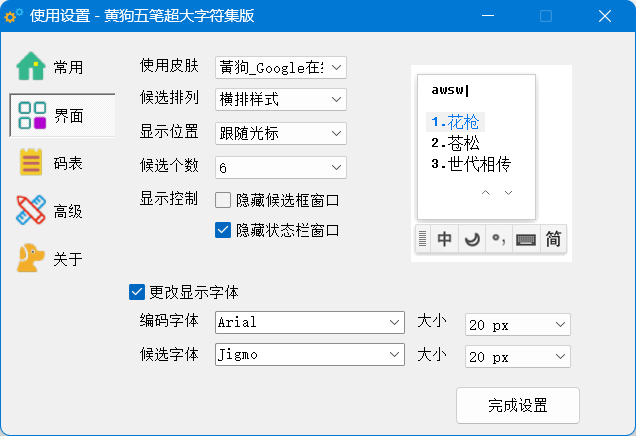Open the 高级 section via its pencil-ruler icon
The width and height of the screenshot is (636, 436).
pyautogui.click(x=31, y=211)
